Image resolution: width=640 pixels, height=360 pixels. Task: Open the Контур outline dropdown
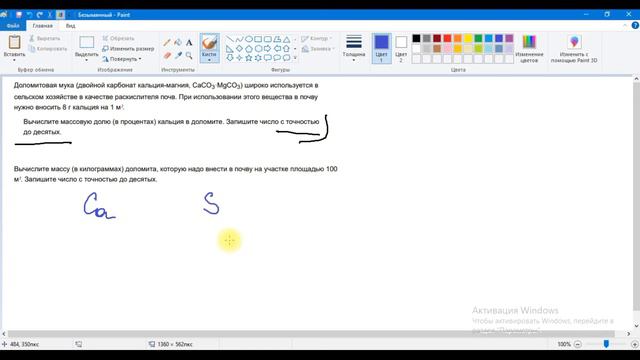click(317, 38)
